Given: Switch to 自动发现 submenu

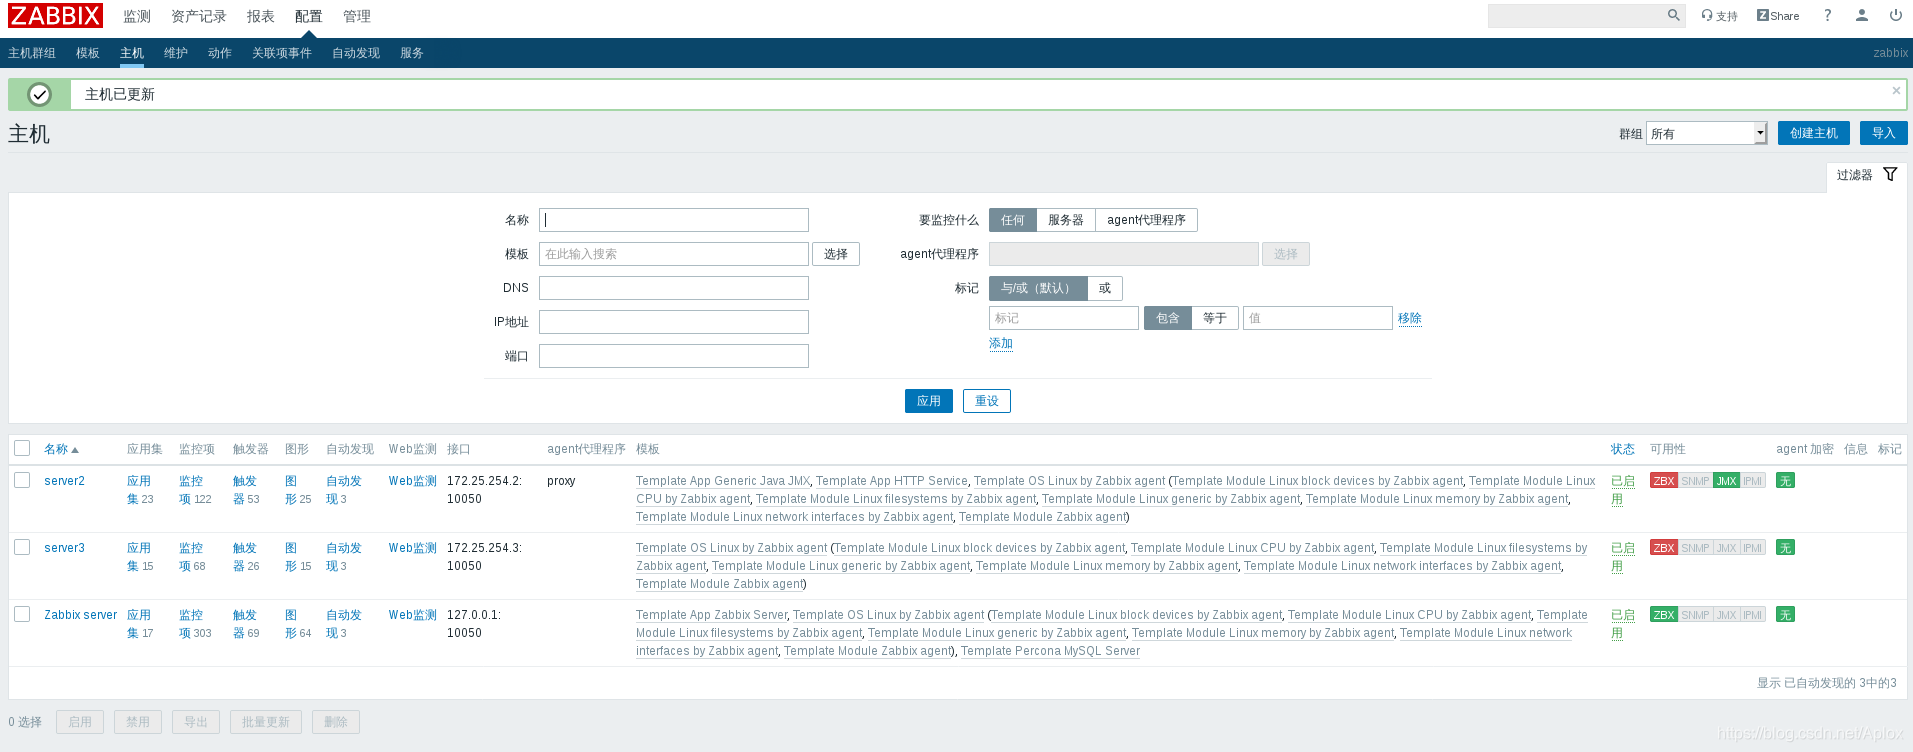Looking at the screenshot, I should 356,53.
